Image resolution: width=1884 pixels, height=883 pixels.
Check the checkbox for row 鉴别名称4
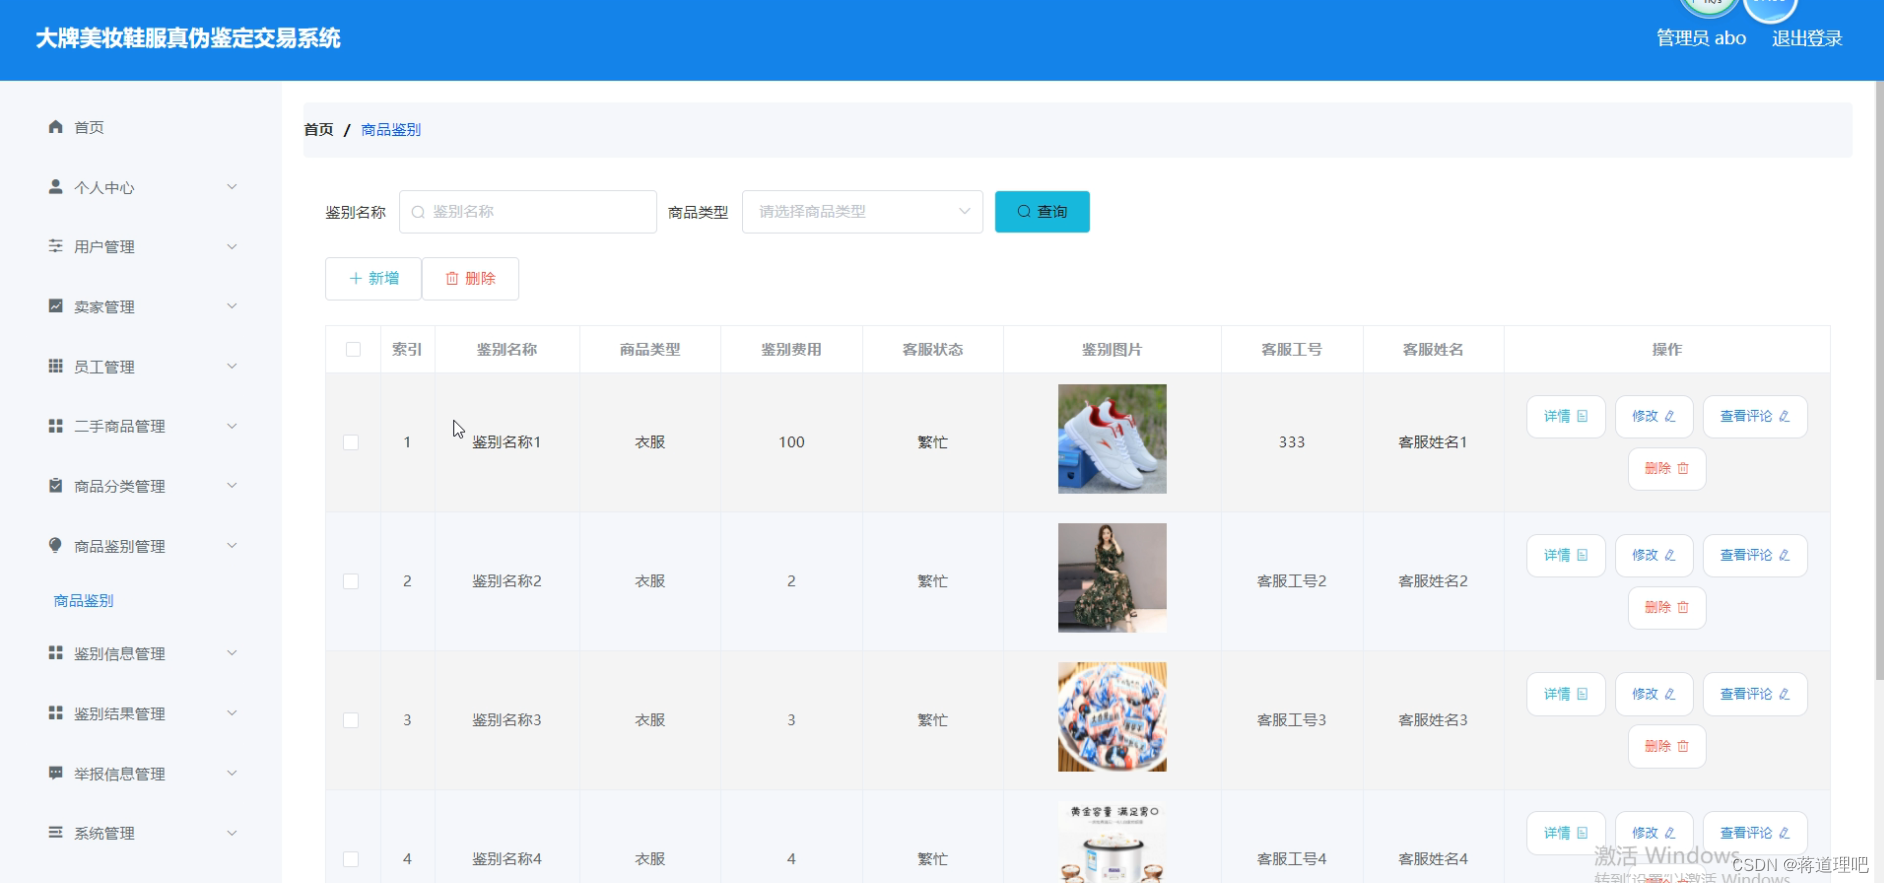pyautogui.click(x=351, y=859)
